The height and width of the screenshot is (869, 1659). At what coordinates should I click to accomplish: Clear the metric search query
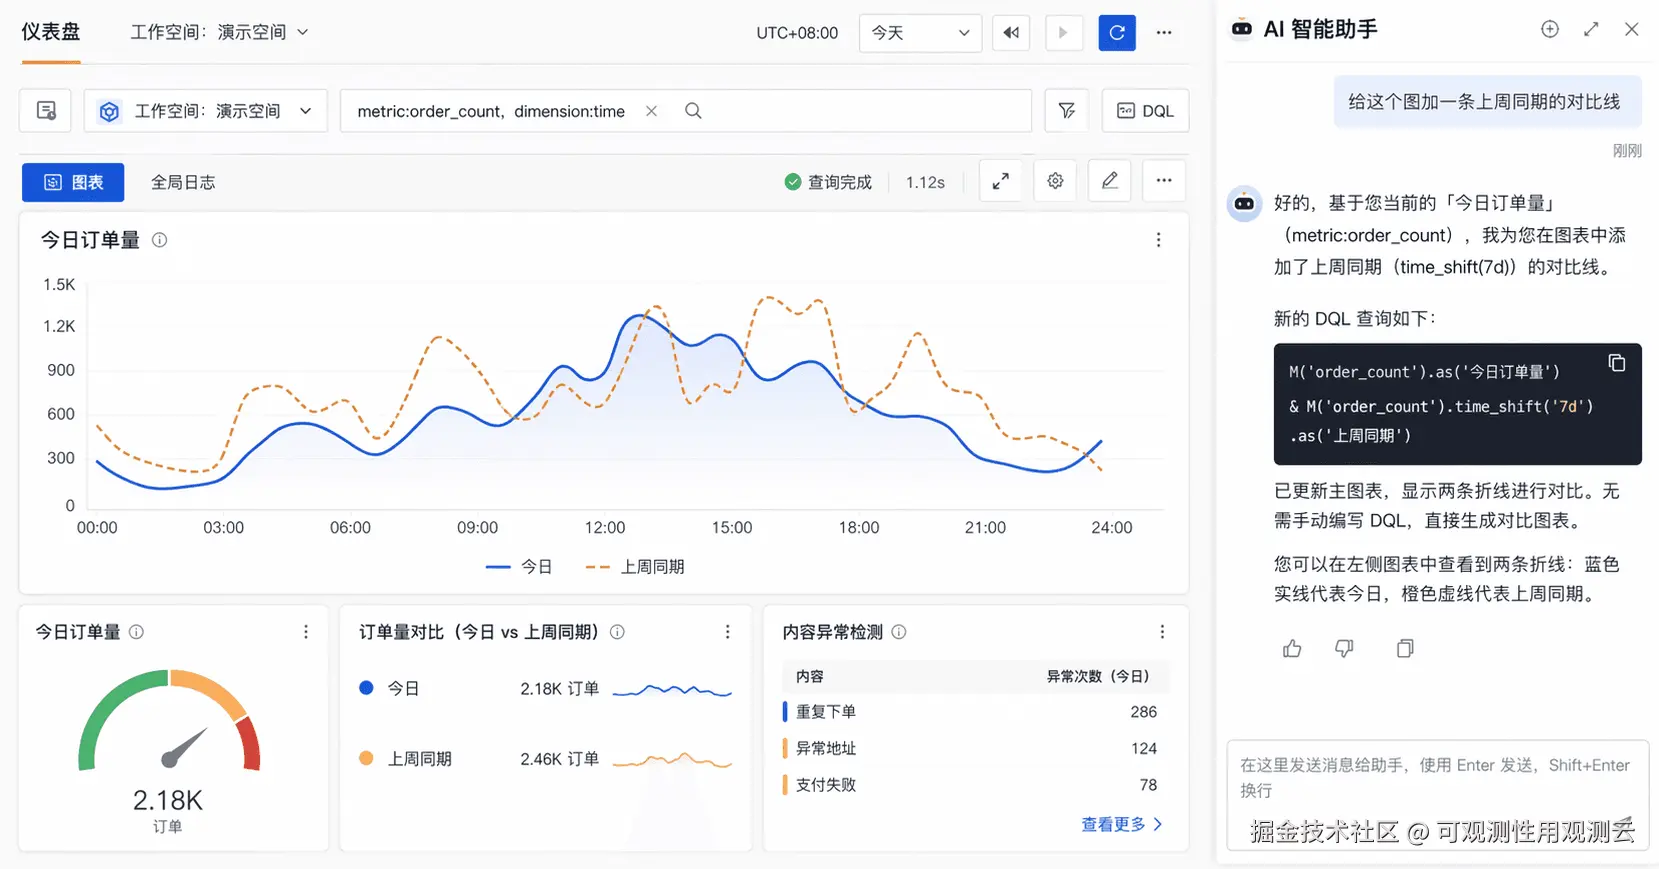[651, 111]
